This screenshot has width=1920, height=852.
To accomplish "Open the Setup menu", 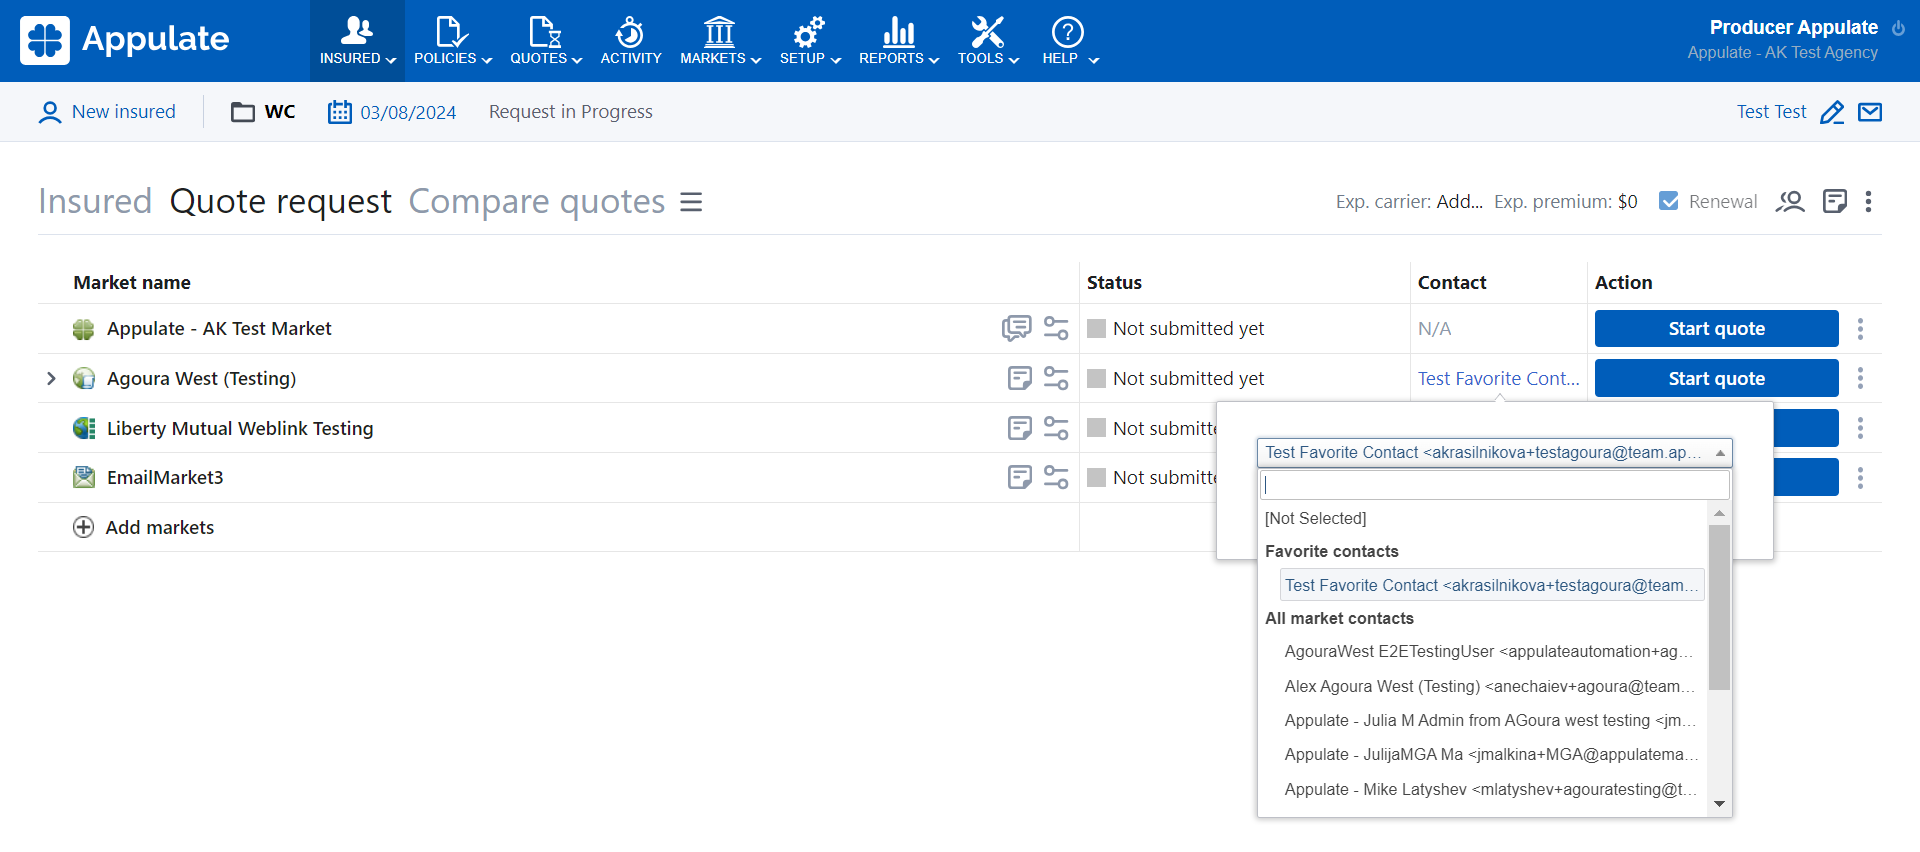I will [809, 41].
